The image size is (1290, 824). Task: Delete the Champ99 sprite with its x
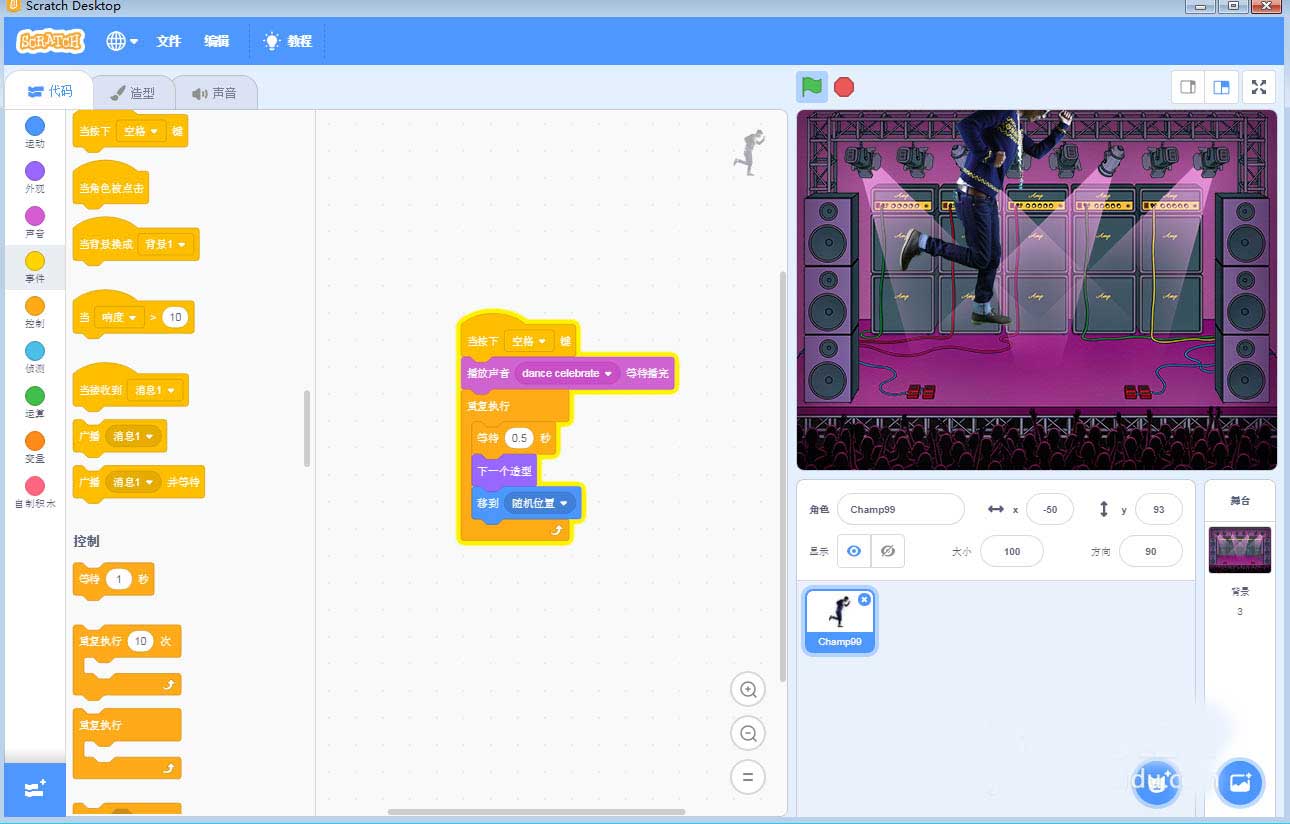[865, 599]
